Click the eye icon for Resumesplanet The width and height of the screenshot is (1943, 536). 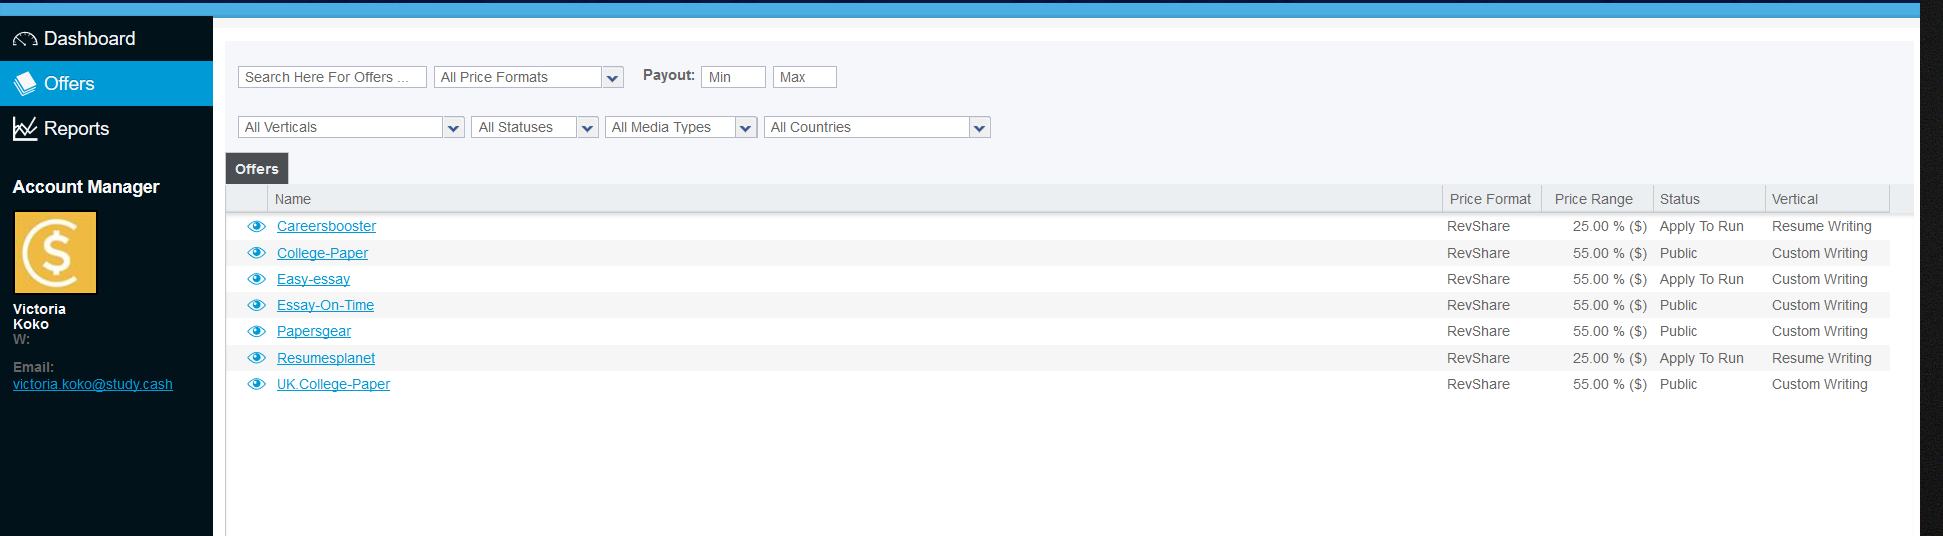257,358
